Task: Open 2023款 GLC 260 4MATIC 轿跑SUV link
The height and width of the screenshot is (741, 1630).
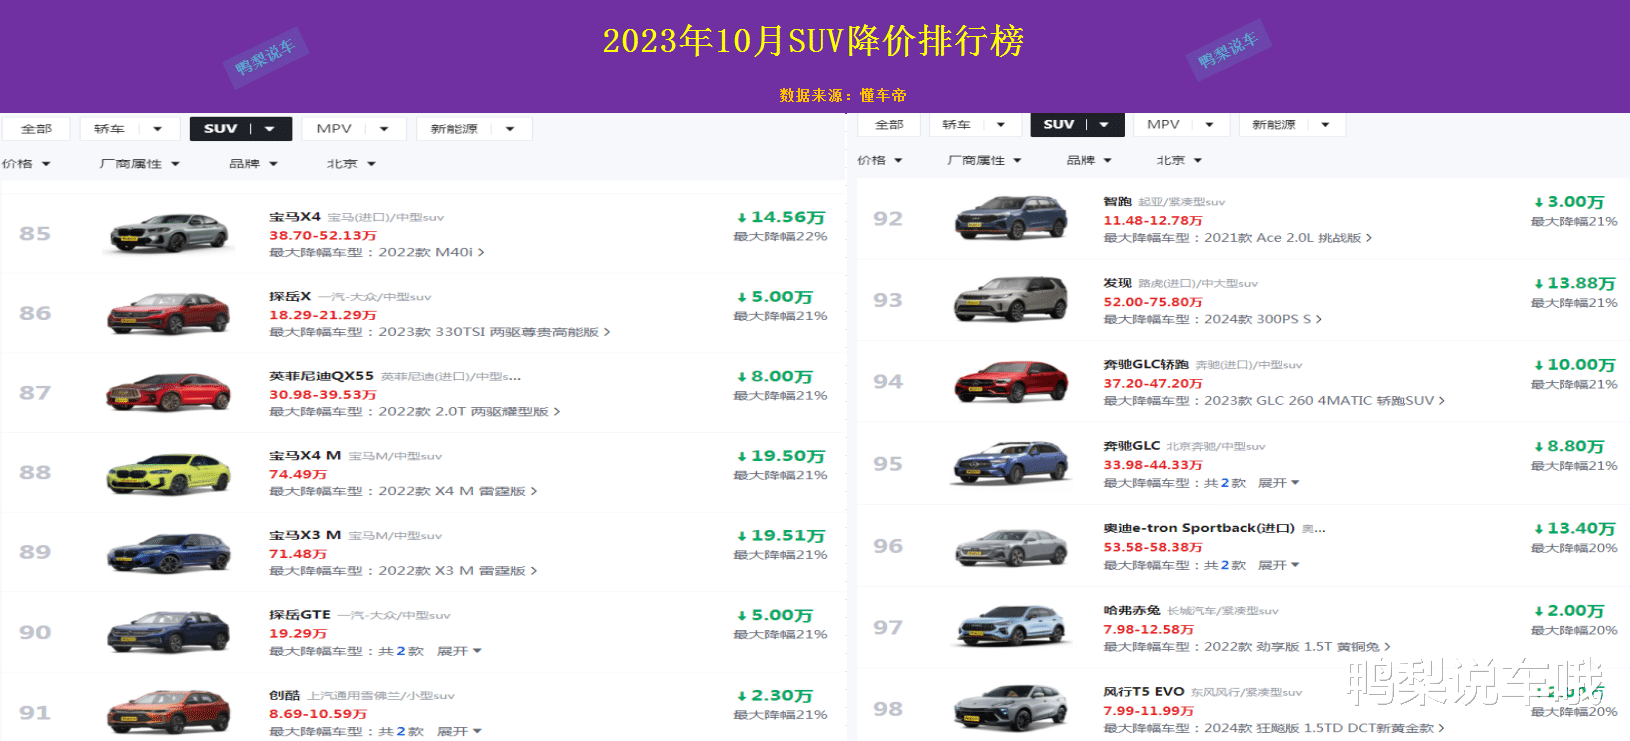Action: [x=1325, y=400]
